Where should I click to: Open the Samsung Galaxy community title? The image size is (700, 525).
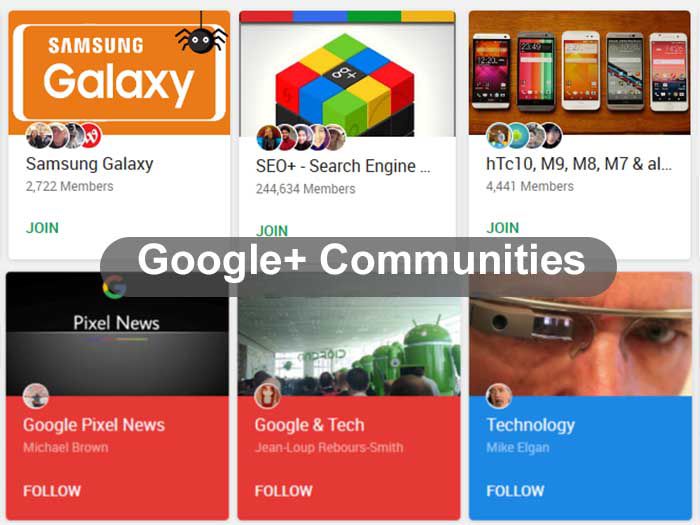pyautogui.click(x=89, y=164)
